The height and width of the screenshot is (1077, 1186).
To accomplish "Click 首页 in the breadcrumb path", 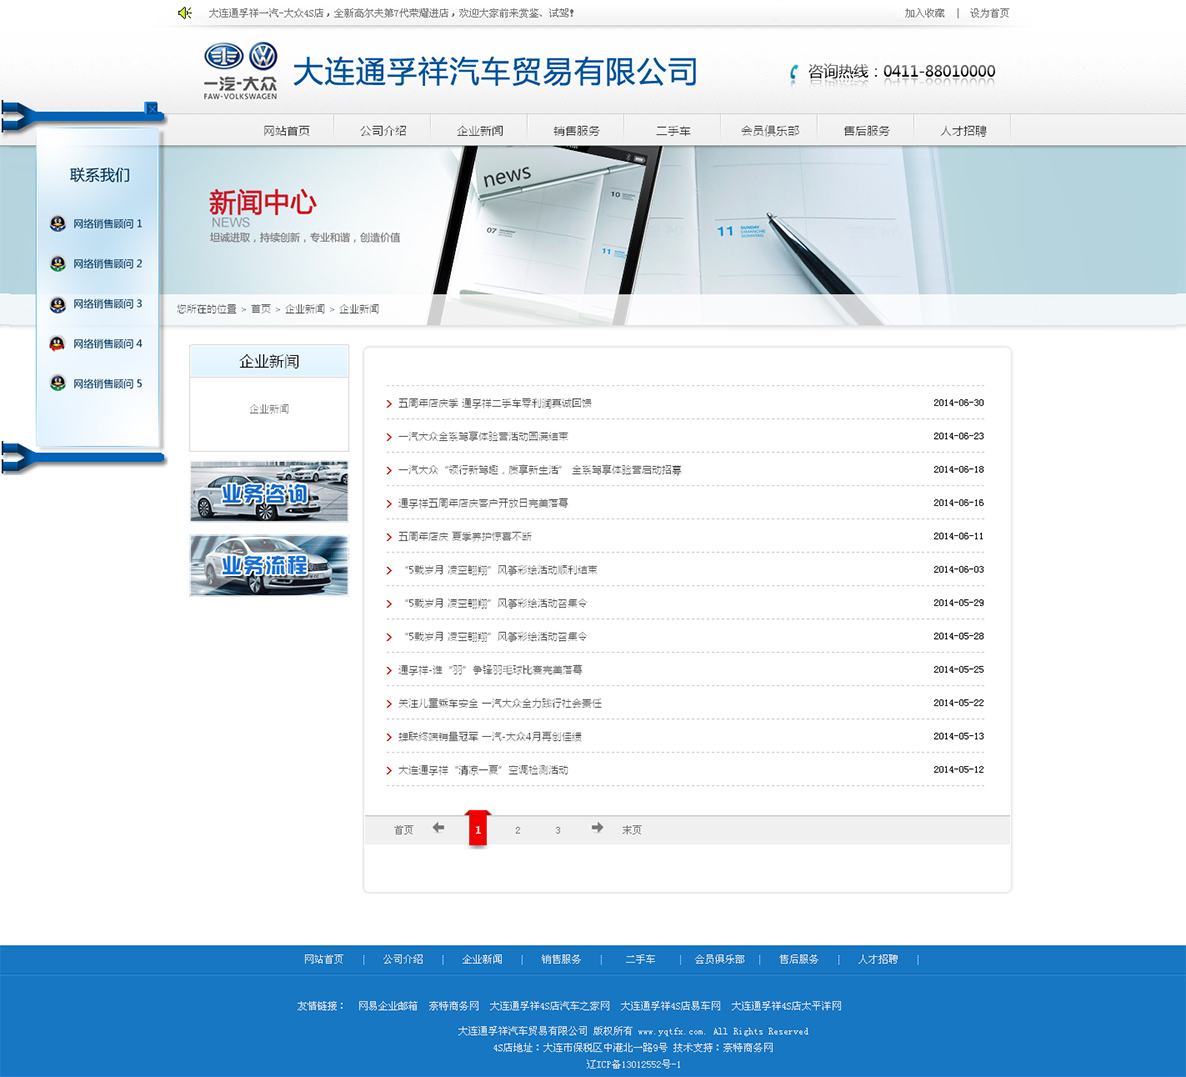I will point(260,309).
